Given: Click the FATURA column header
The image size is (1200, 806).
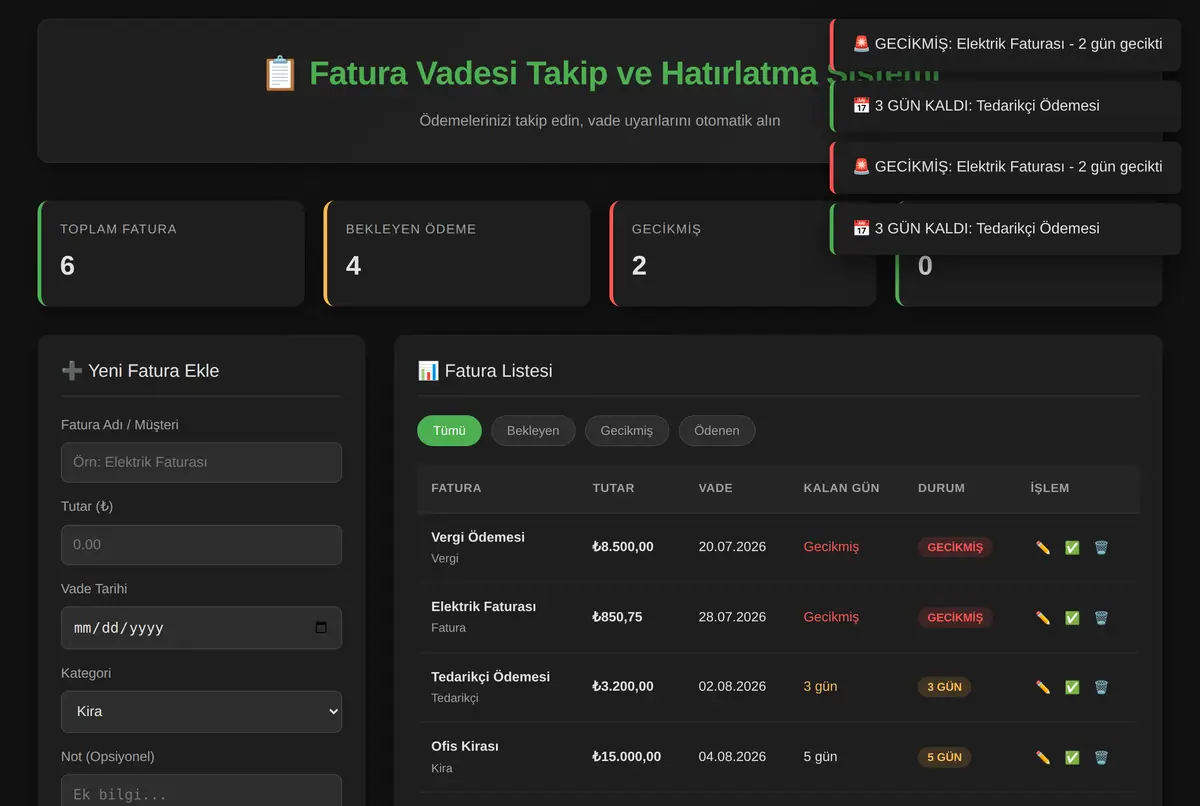Looking at the screenshot, I should click(x=456, y=488).
